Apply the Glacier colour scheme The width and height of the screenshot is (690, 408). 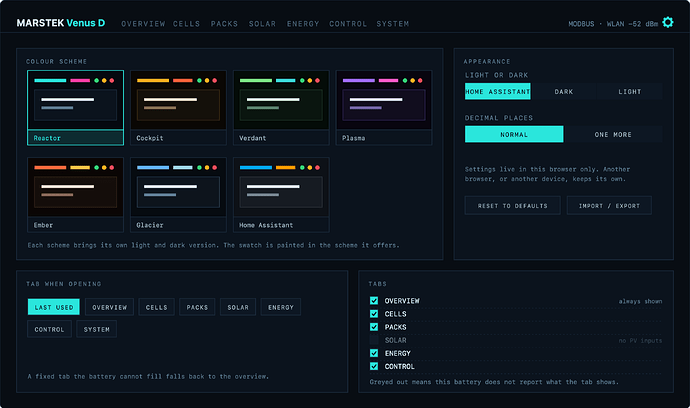(x=178, y=195)
